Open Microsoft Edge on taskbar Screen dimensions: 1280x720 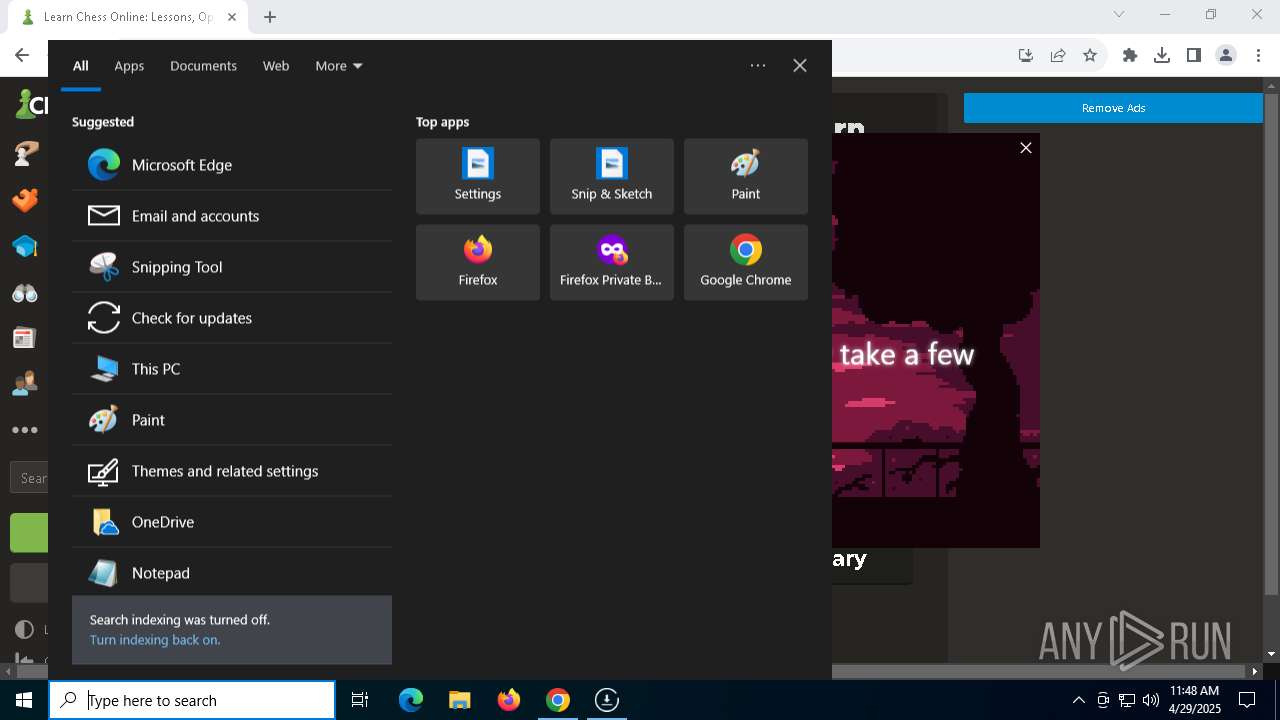411,700
